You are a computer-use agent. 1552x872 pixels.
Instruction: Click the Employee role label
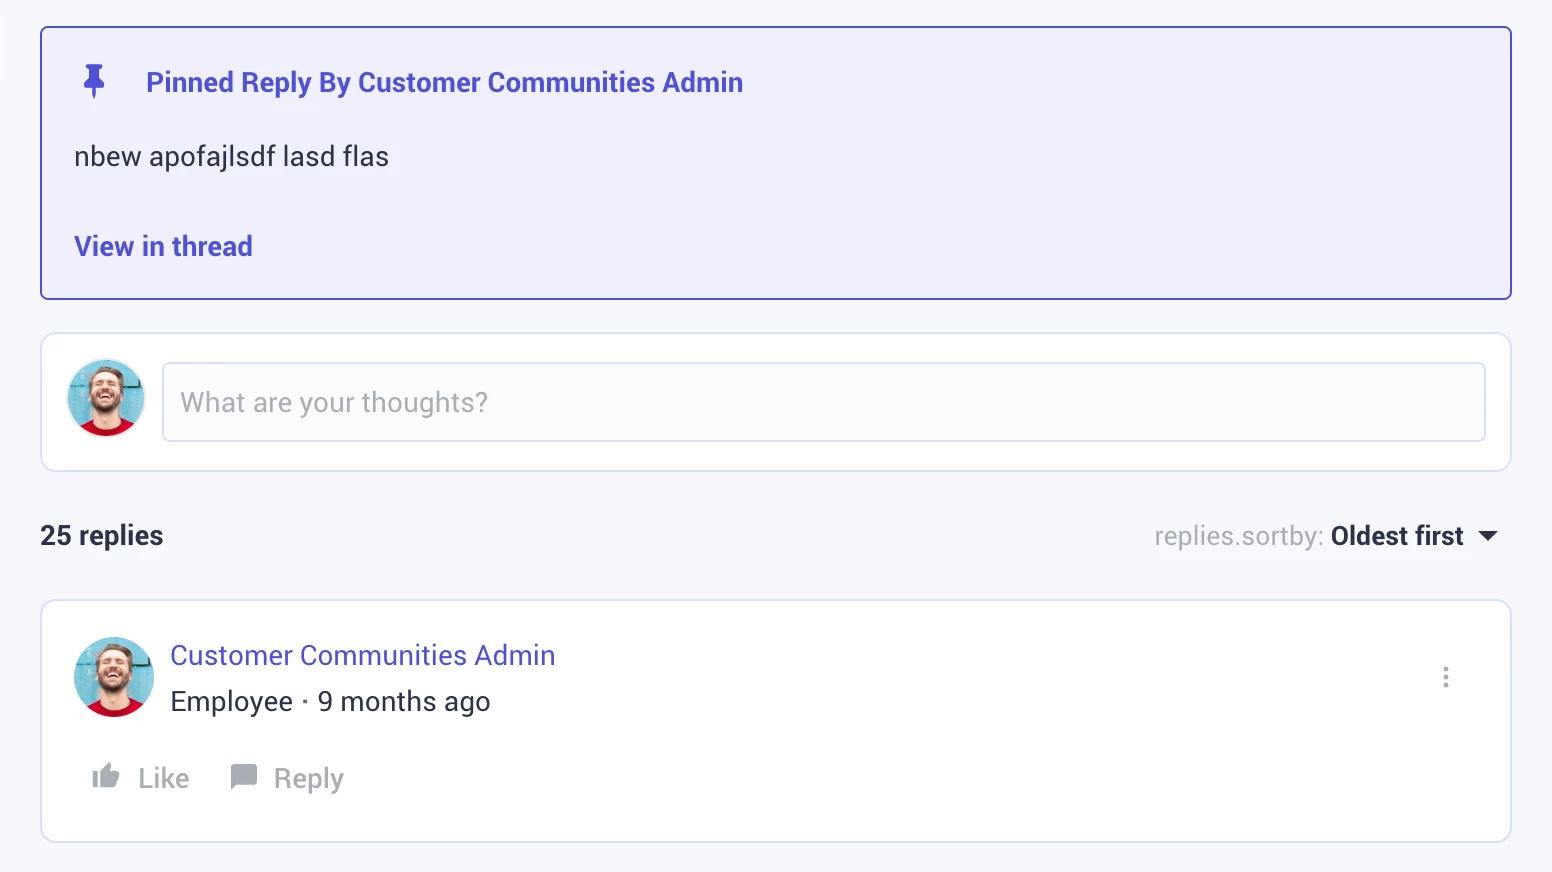tap(231, 702)
